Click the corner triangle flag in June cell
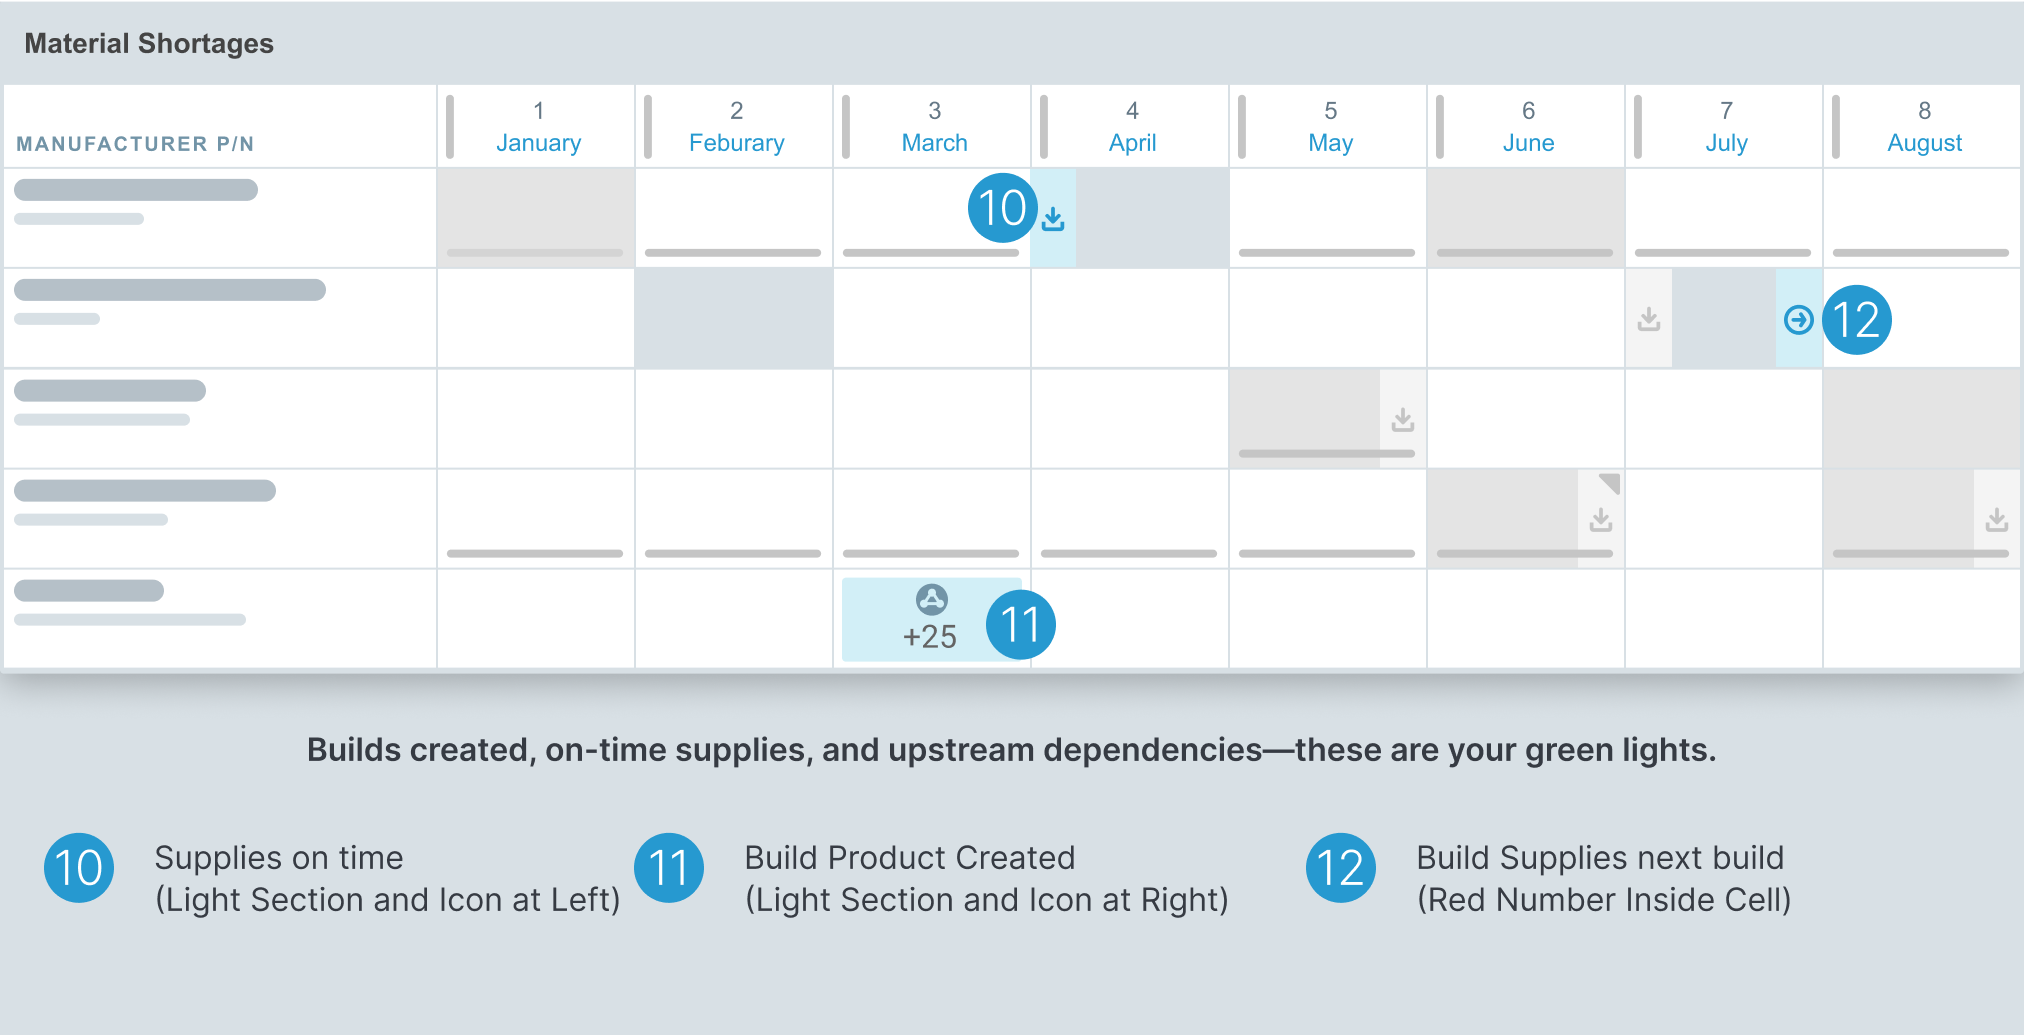 1609,483
